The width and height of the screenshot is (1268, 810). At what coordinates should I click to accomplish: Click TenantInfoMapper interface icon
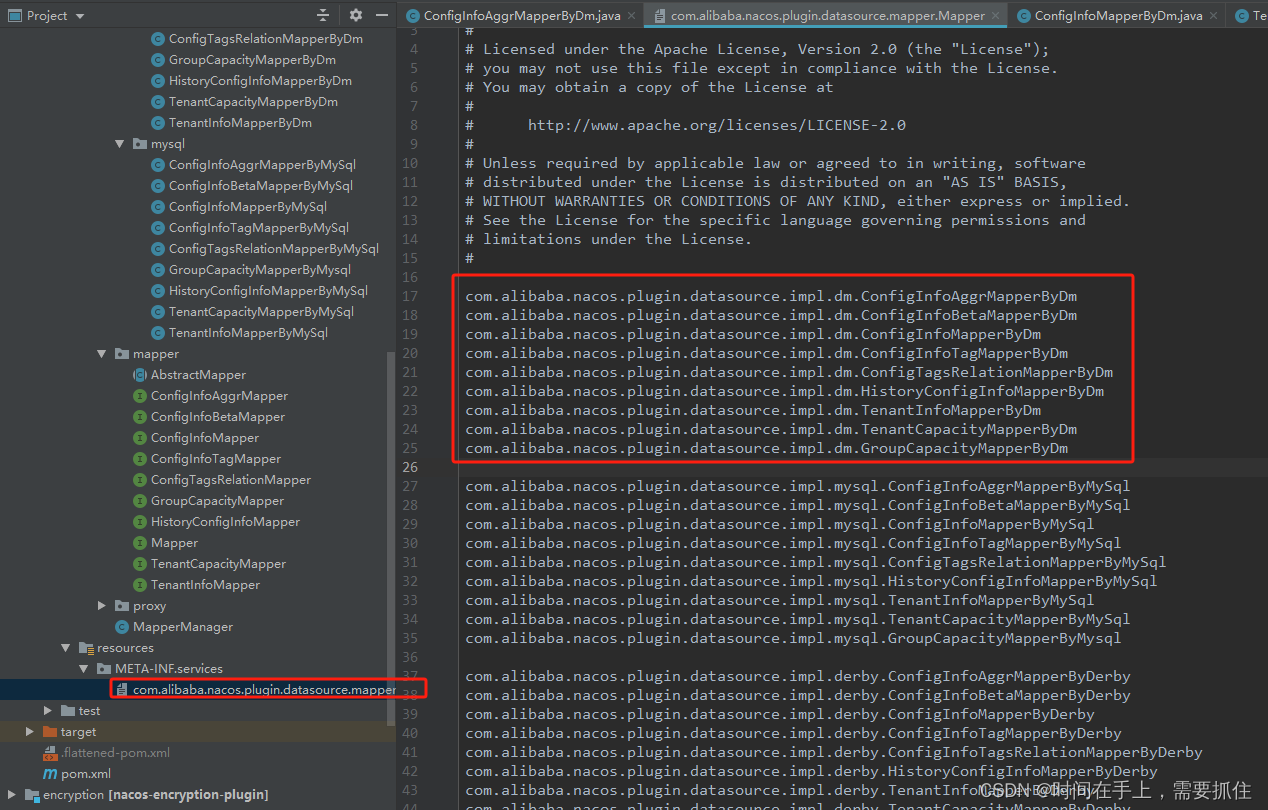coord(140,585)
